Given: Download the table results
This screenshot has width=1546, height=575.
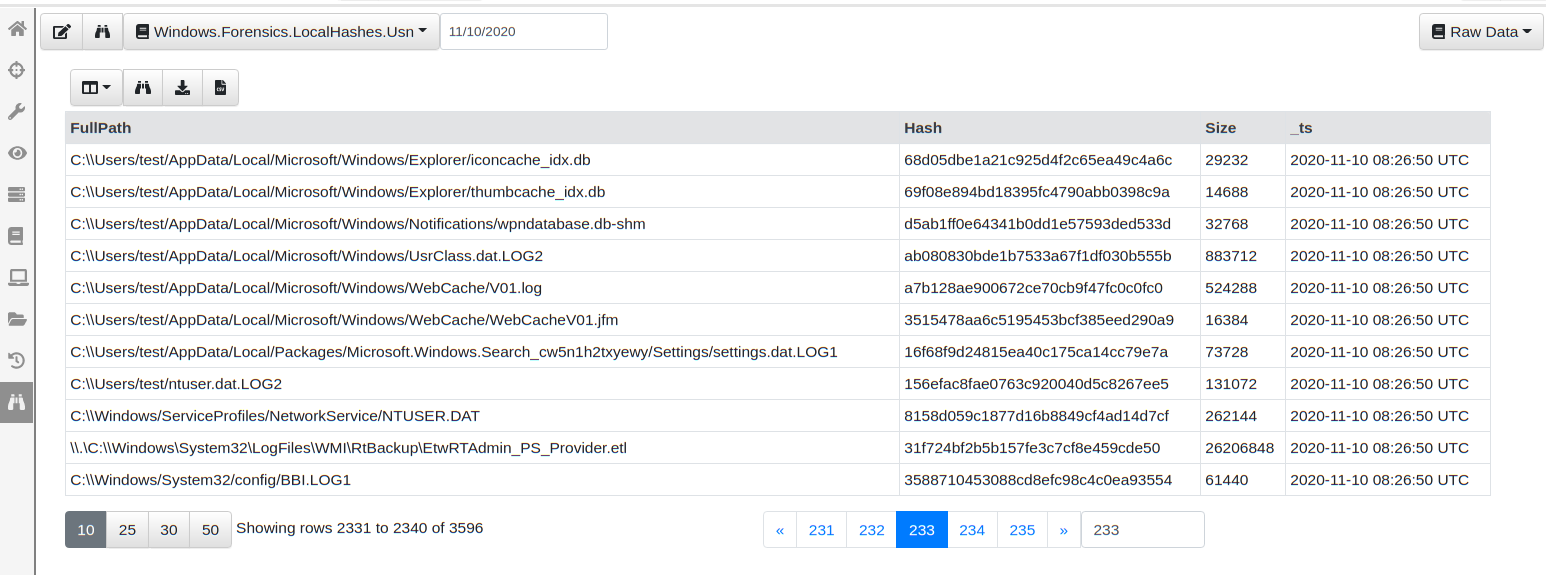Looking at the screenshot, I should point(182,88).
